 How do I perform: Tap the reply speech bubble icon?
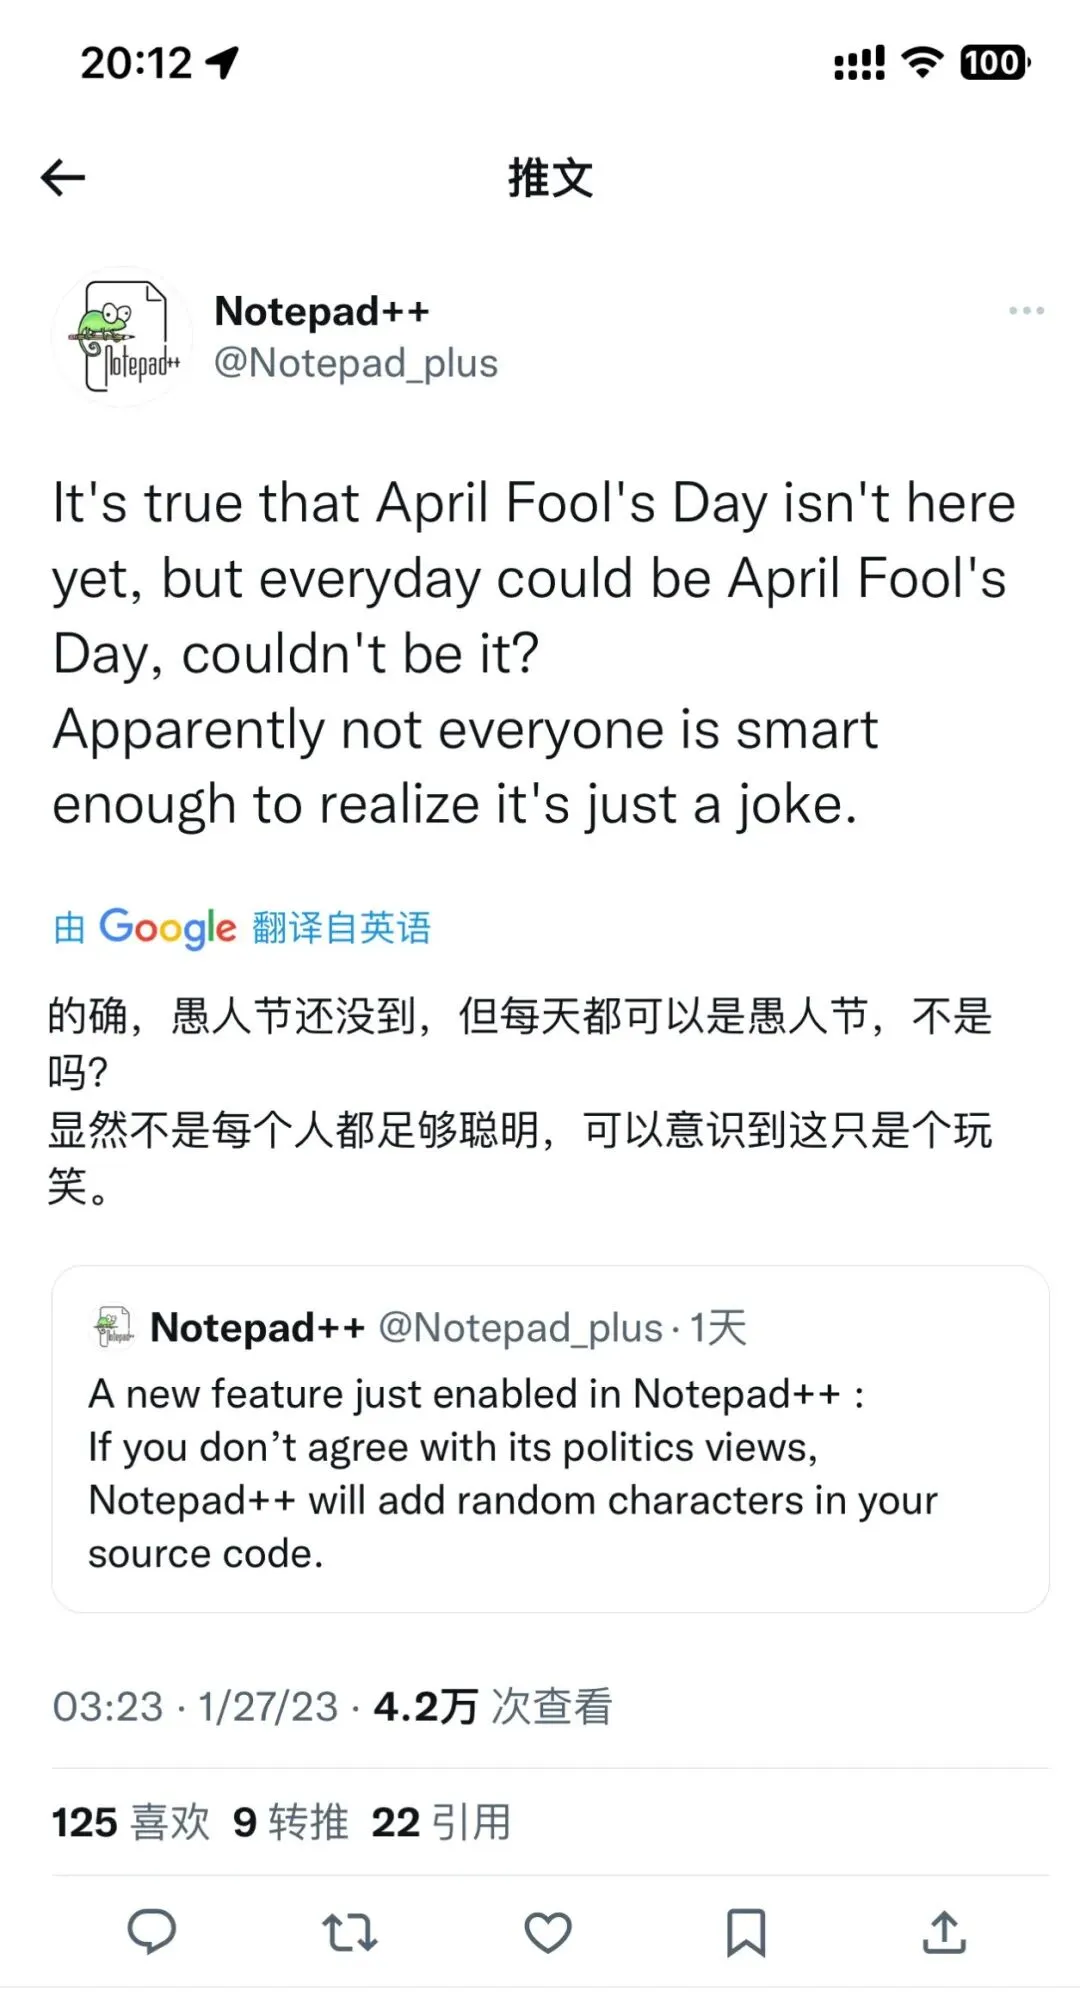[152, 1931]
